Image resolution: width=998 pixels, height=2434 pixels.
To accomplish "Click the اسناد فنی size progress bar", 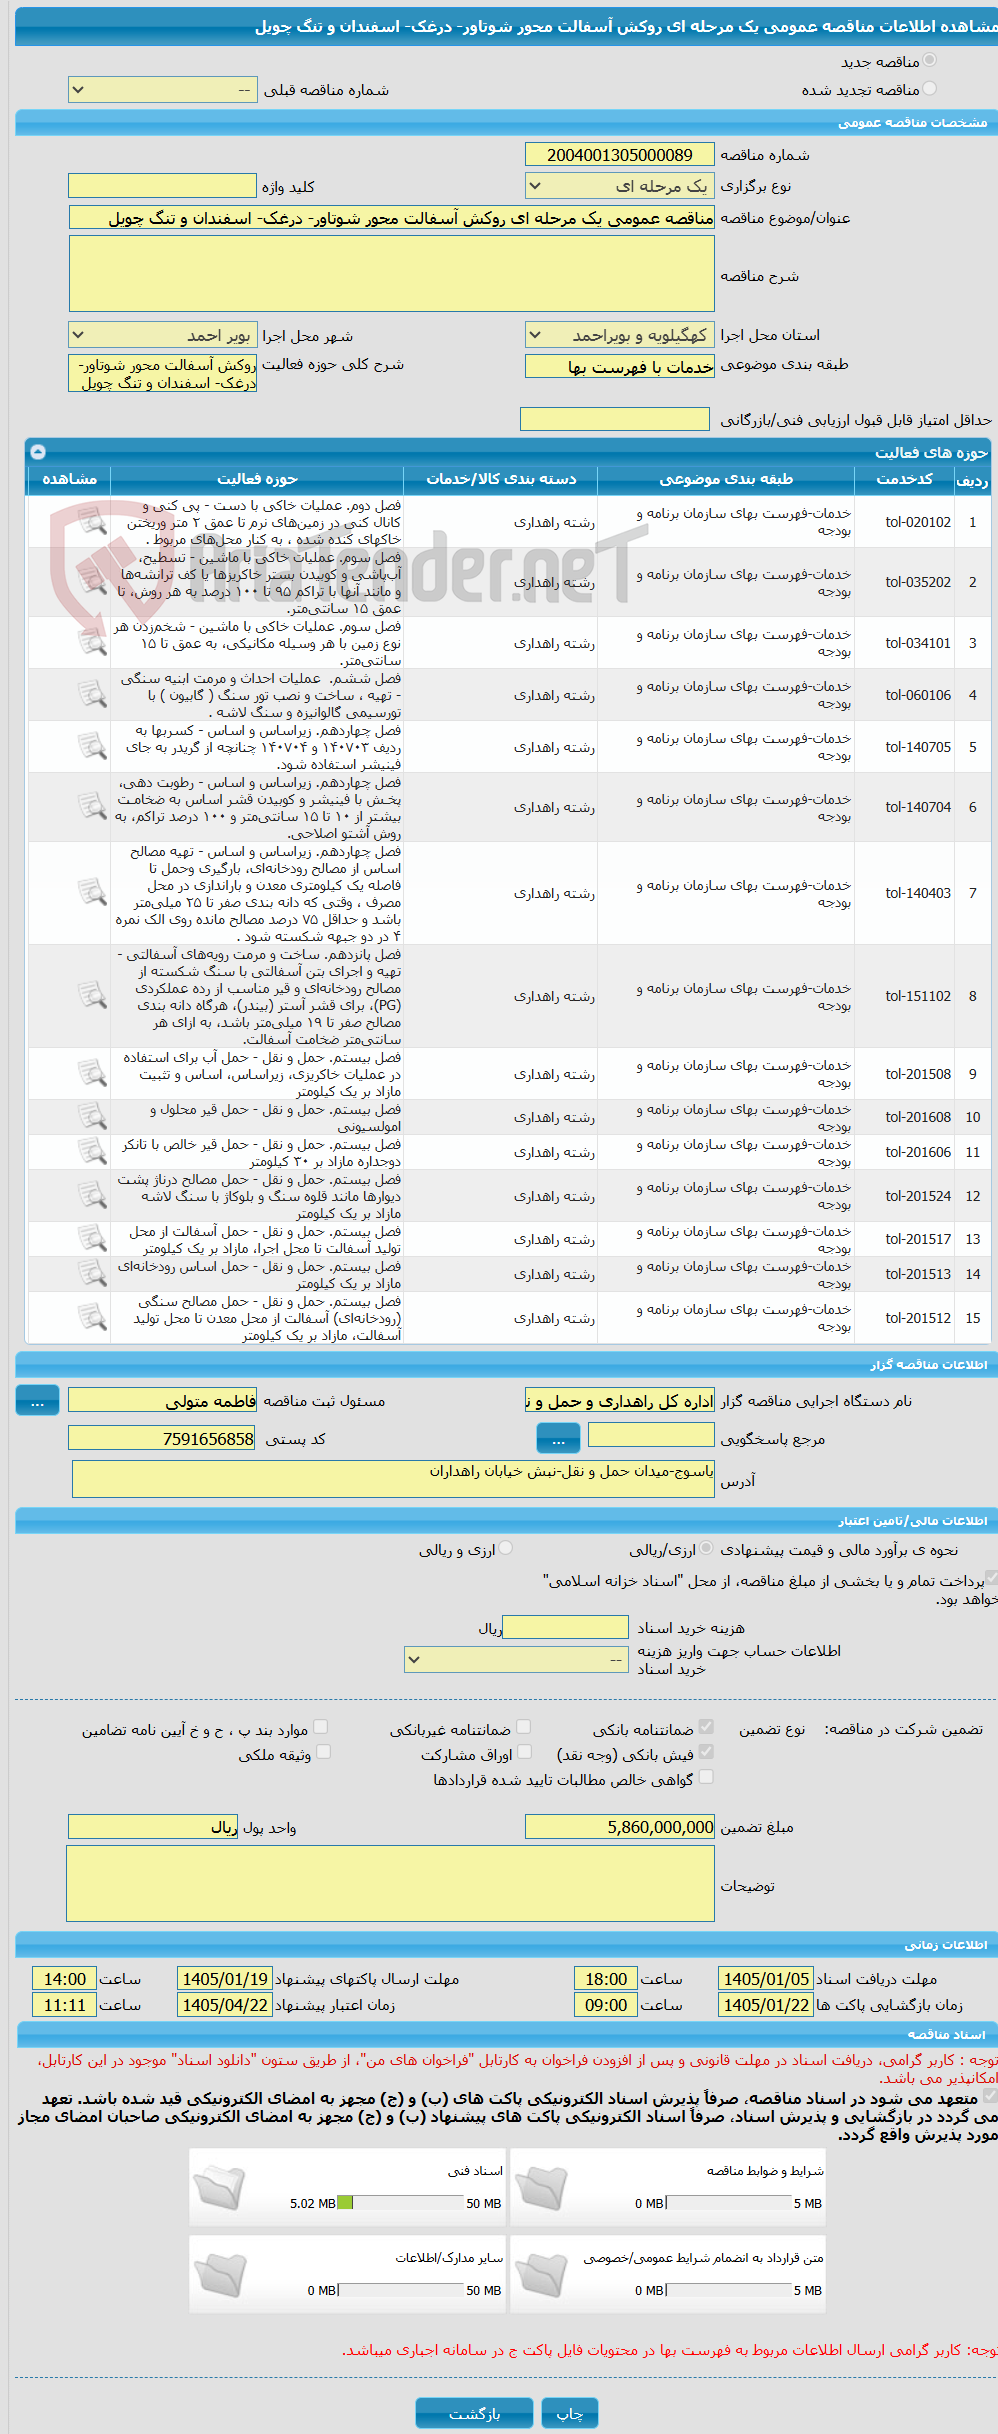I will click(x=401, y=2203).
